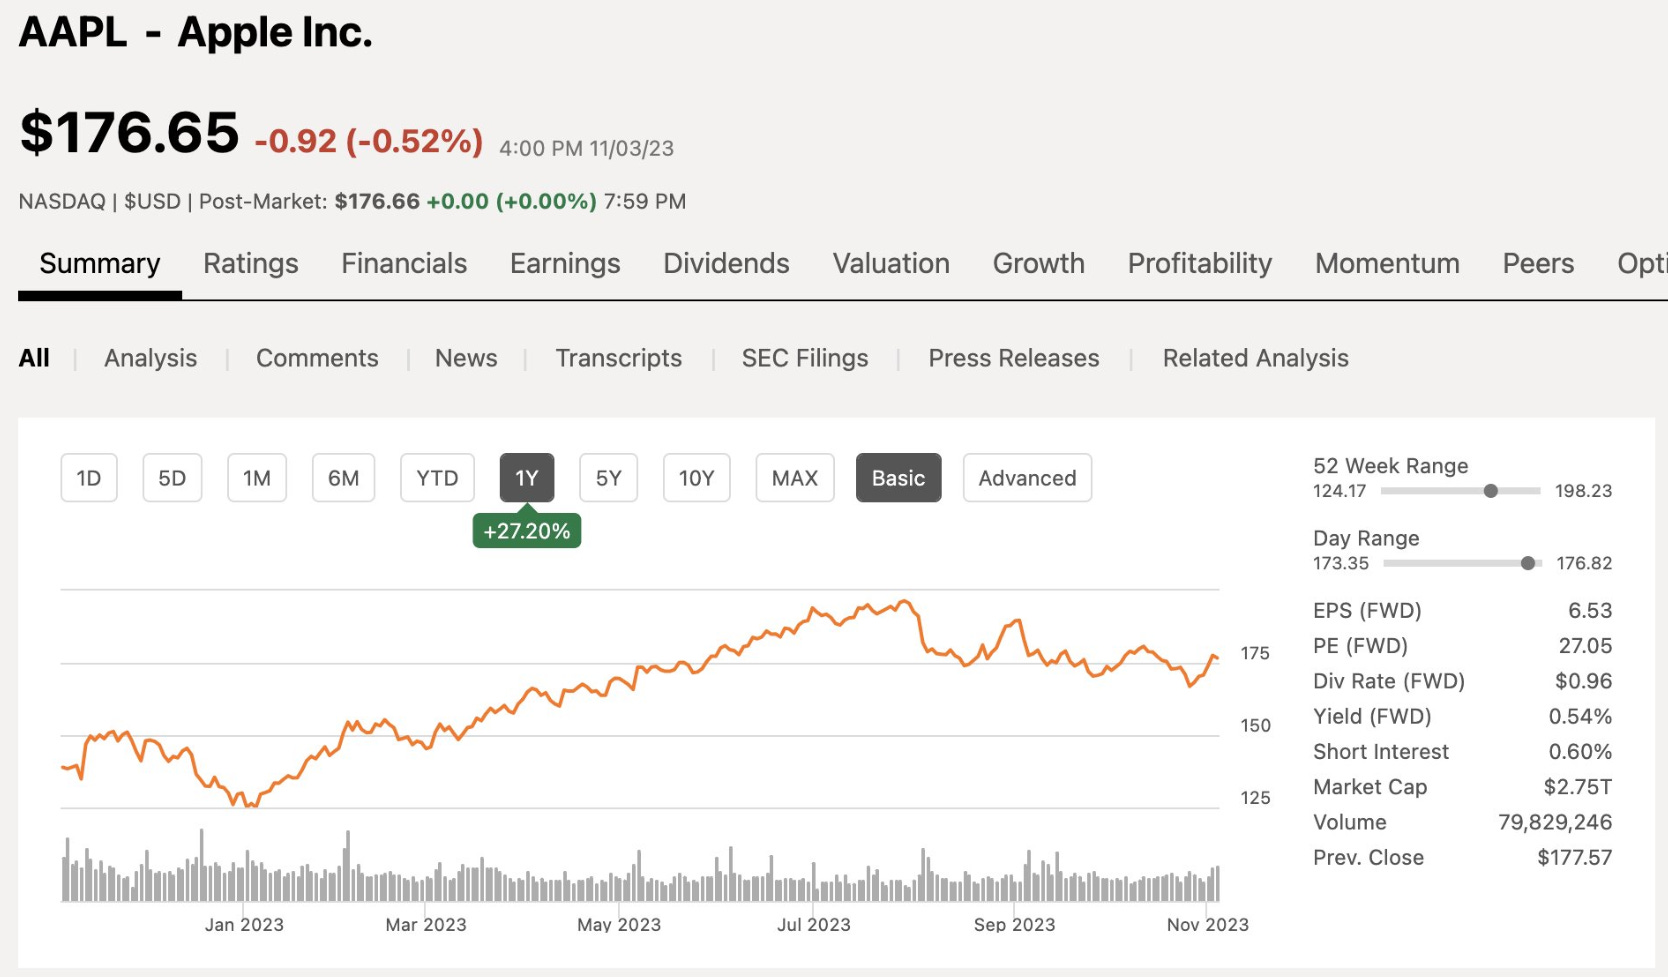Click the Nov 2023 axis label
Screen dimensions: 1668x977
1208,925
